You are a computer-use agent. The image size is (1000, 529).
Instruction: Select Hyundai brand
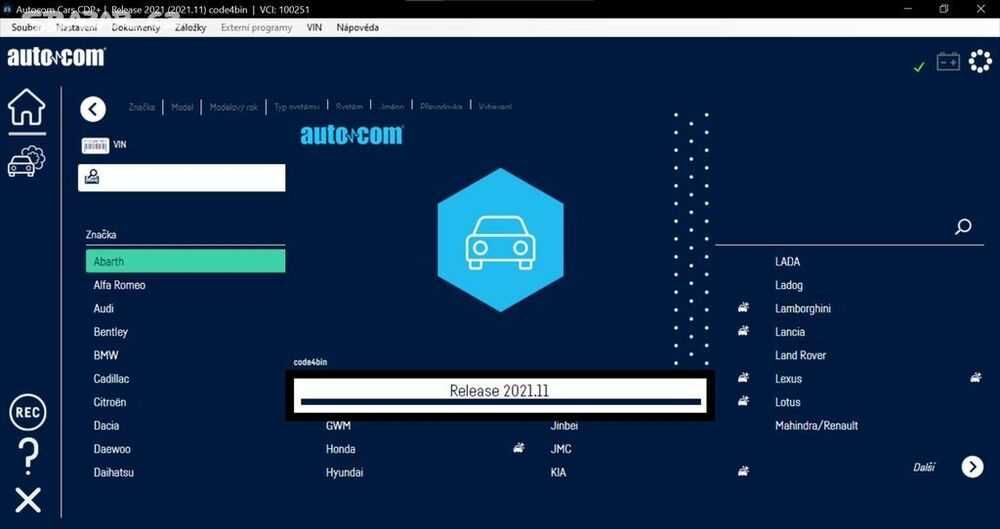pyautogui.click(x=344, y=473)
